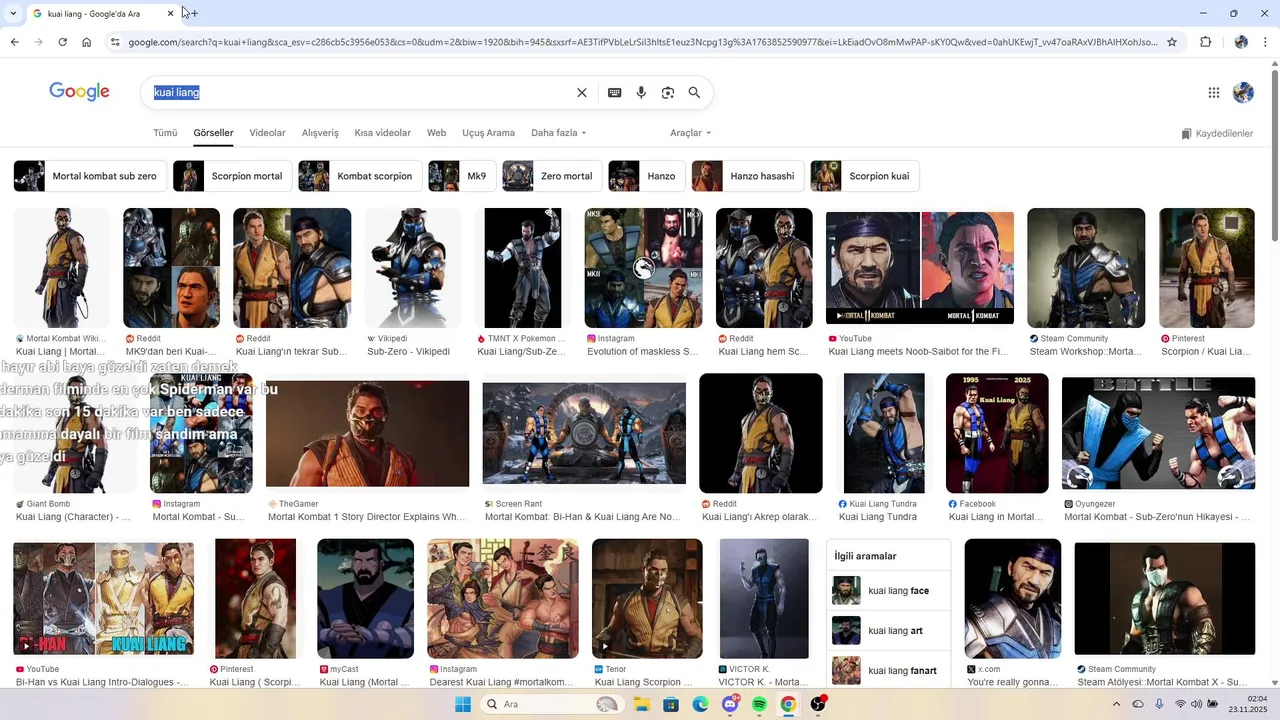
Task: Click related search kuai liang art
Action: [888, 631]
